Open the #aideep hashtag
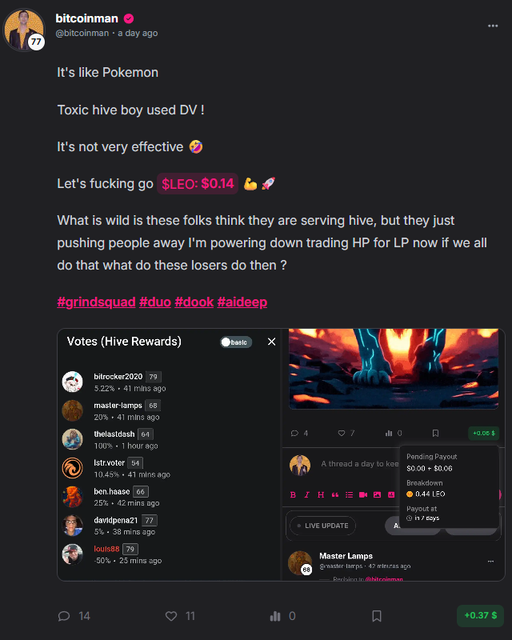Image resolution: width=512 pixels, height=640 pixels. 242,302
